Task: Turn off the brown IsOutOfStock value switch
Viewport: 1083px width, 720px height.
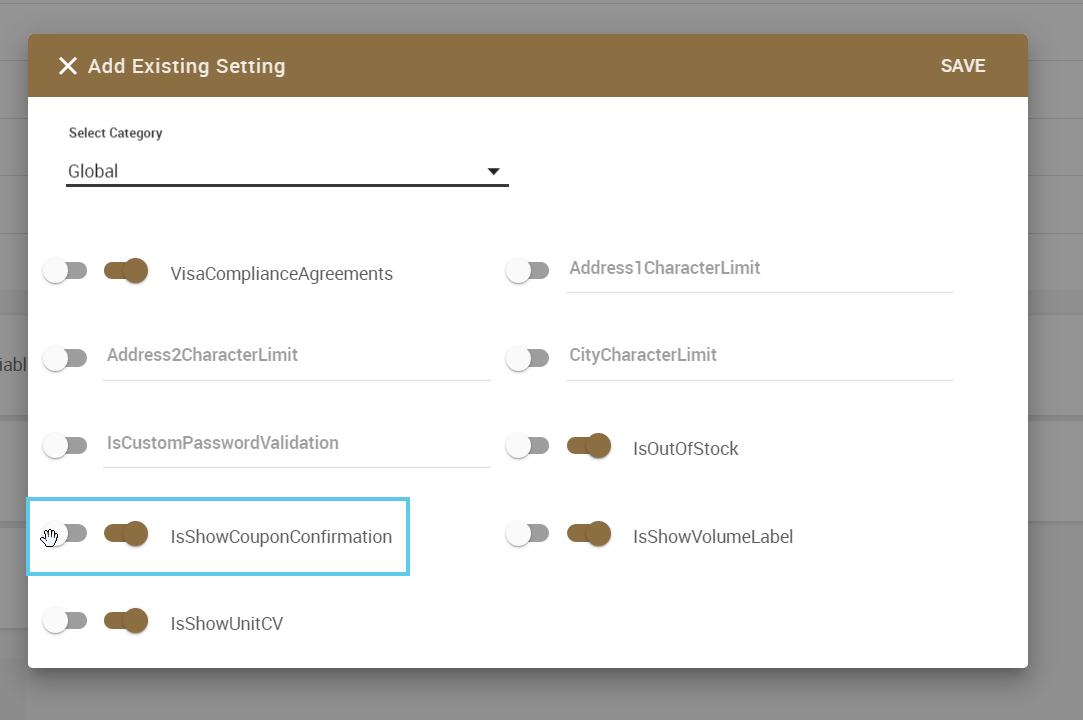Action: pos(589,446)
